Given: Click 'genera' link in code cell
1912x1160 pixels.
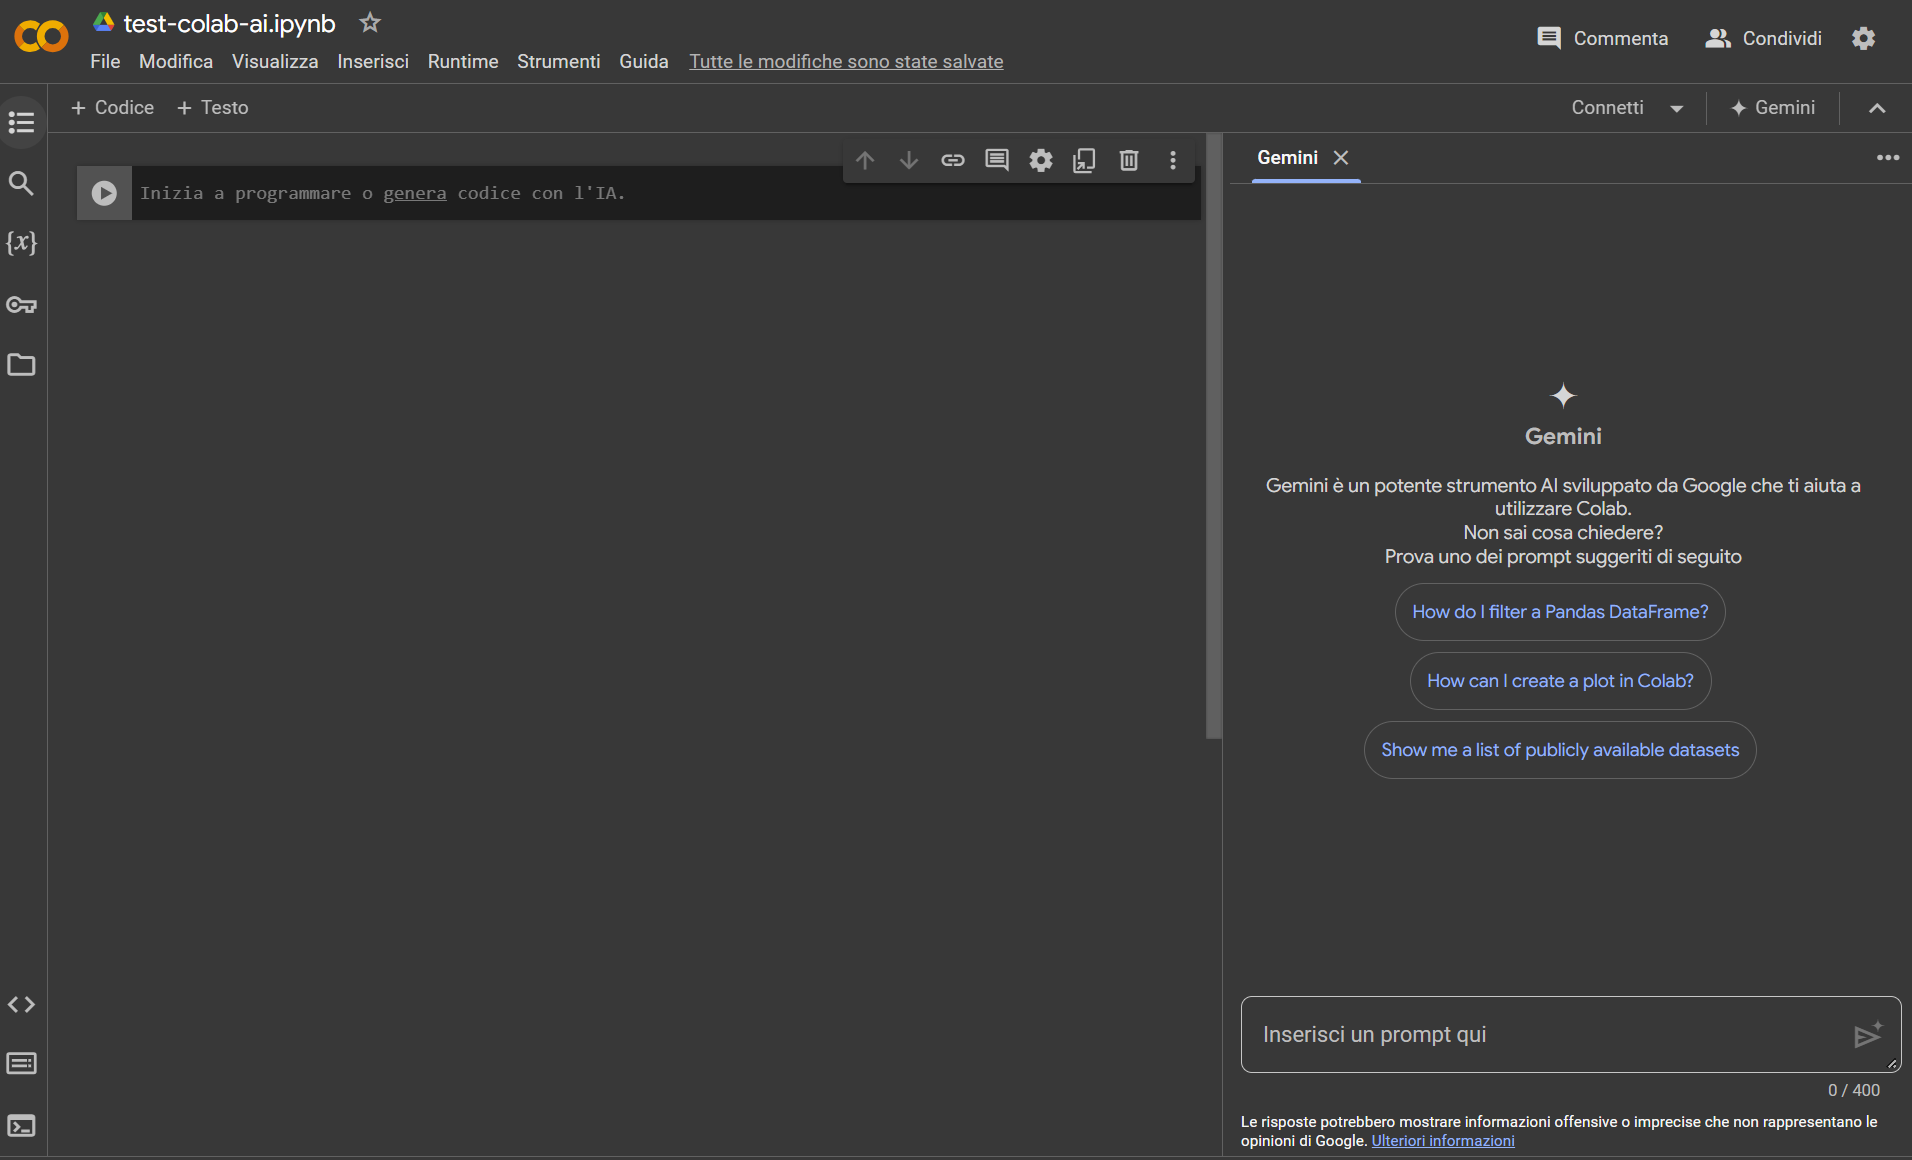Looking at the screenshot, I should click(415, 193).
